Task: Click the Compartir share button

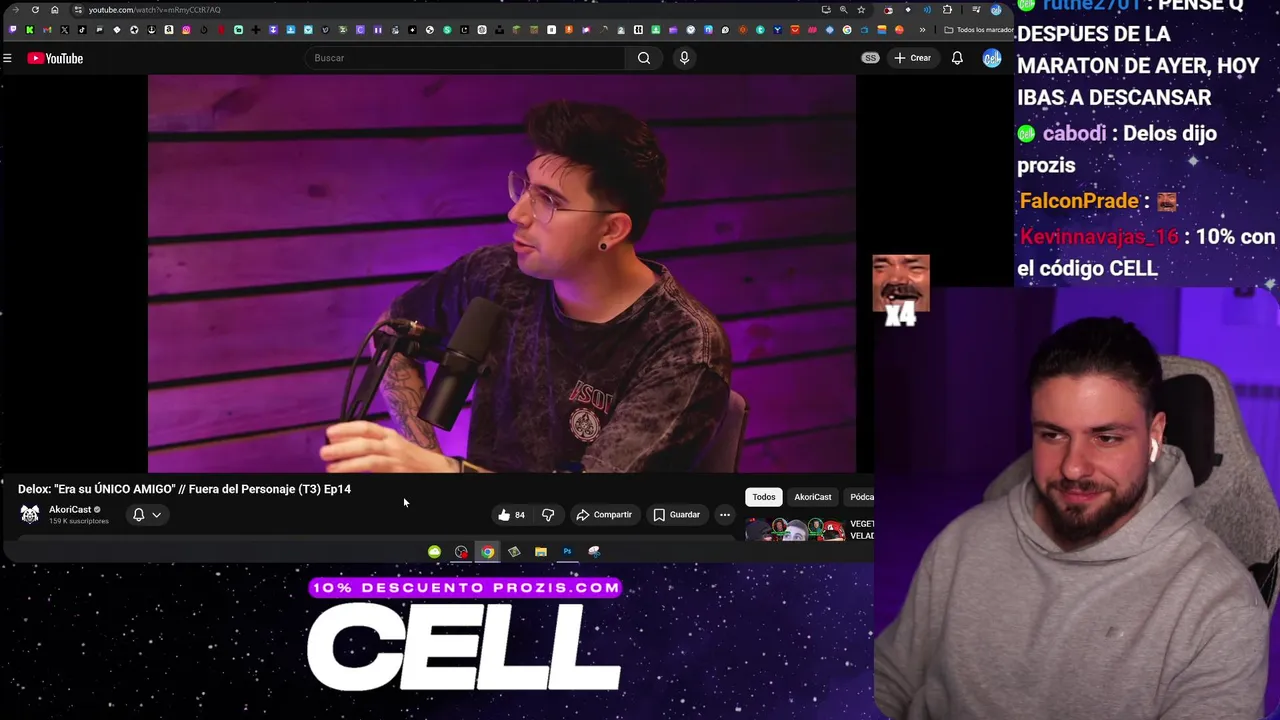Action: coord(604,515)
